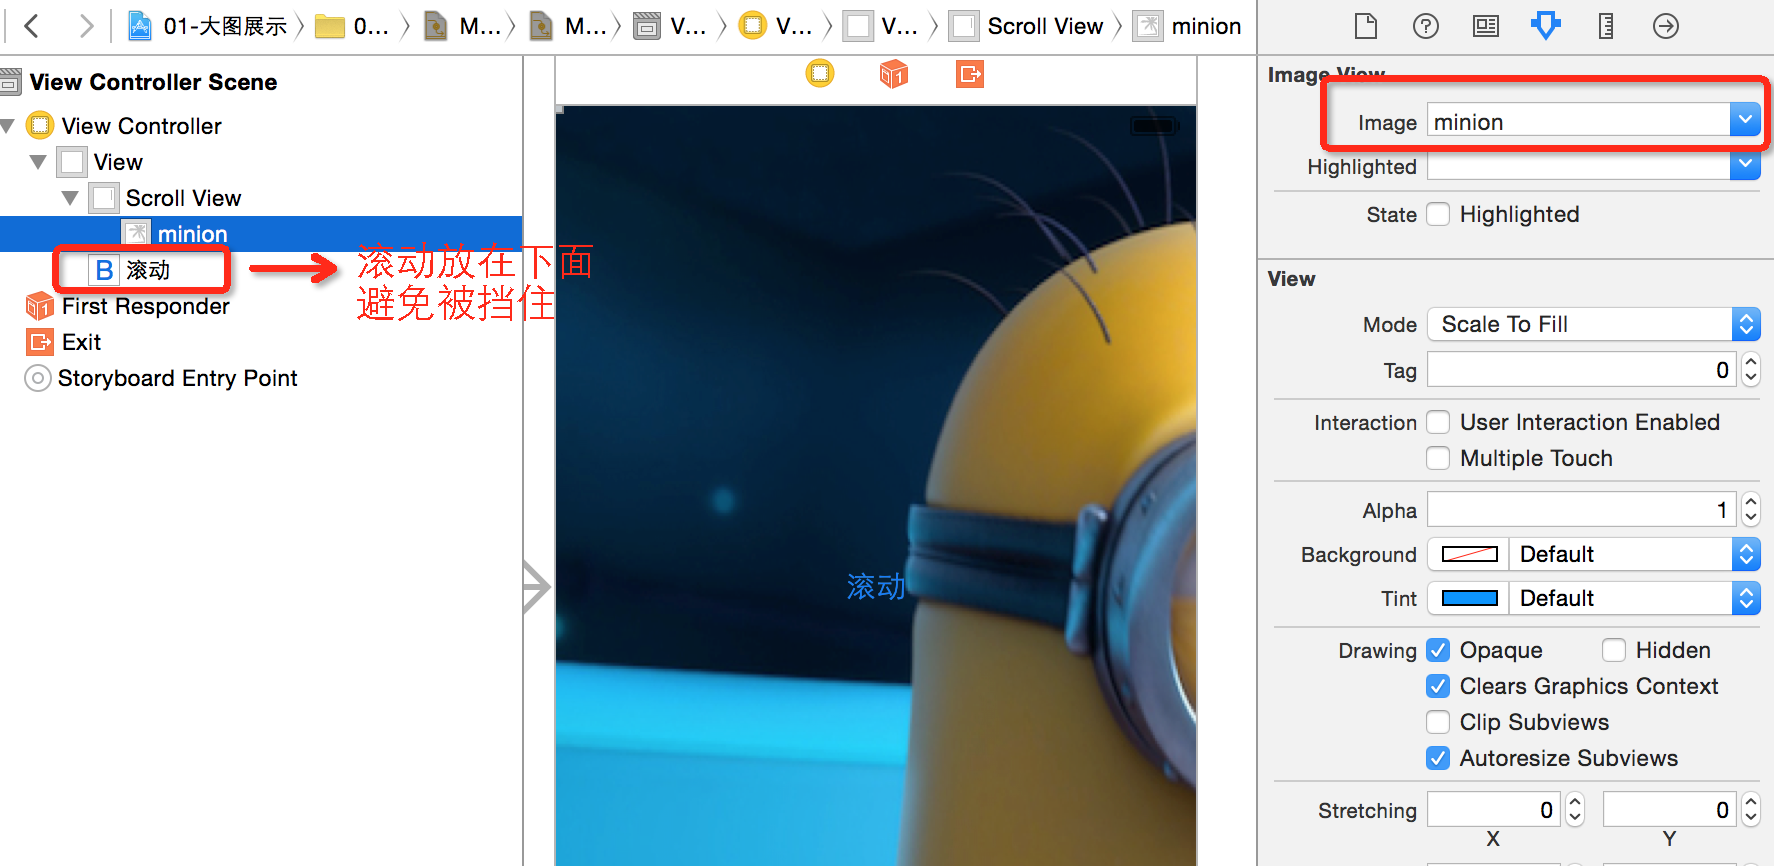Click the Stretching X value field
1774x866 pixels.
point(1493,809)
